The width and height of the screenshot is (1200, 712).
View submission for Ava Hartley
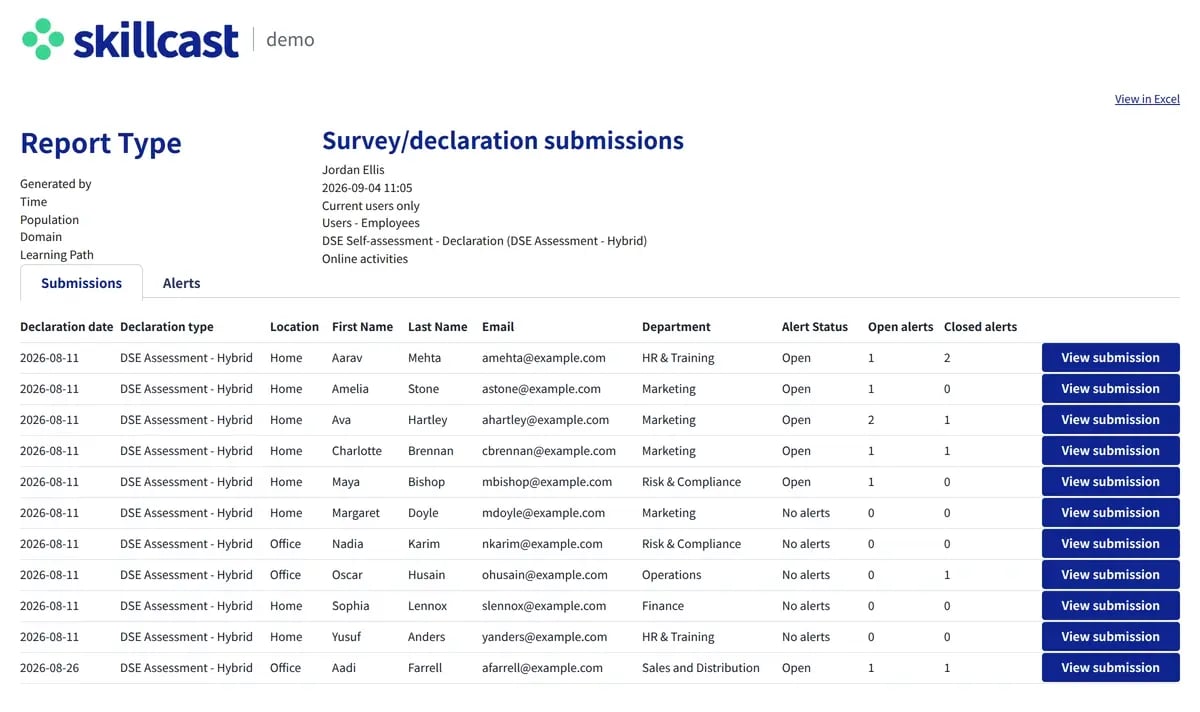point(1110,420)
